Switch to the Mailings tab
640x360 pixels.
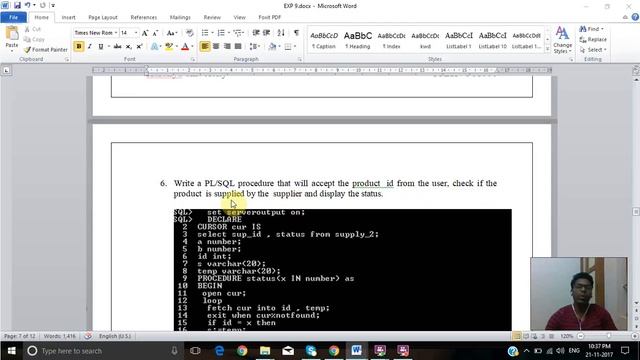[180, 17]
